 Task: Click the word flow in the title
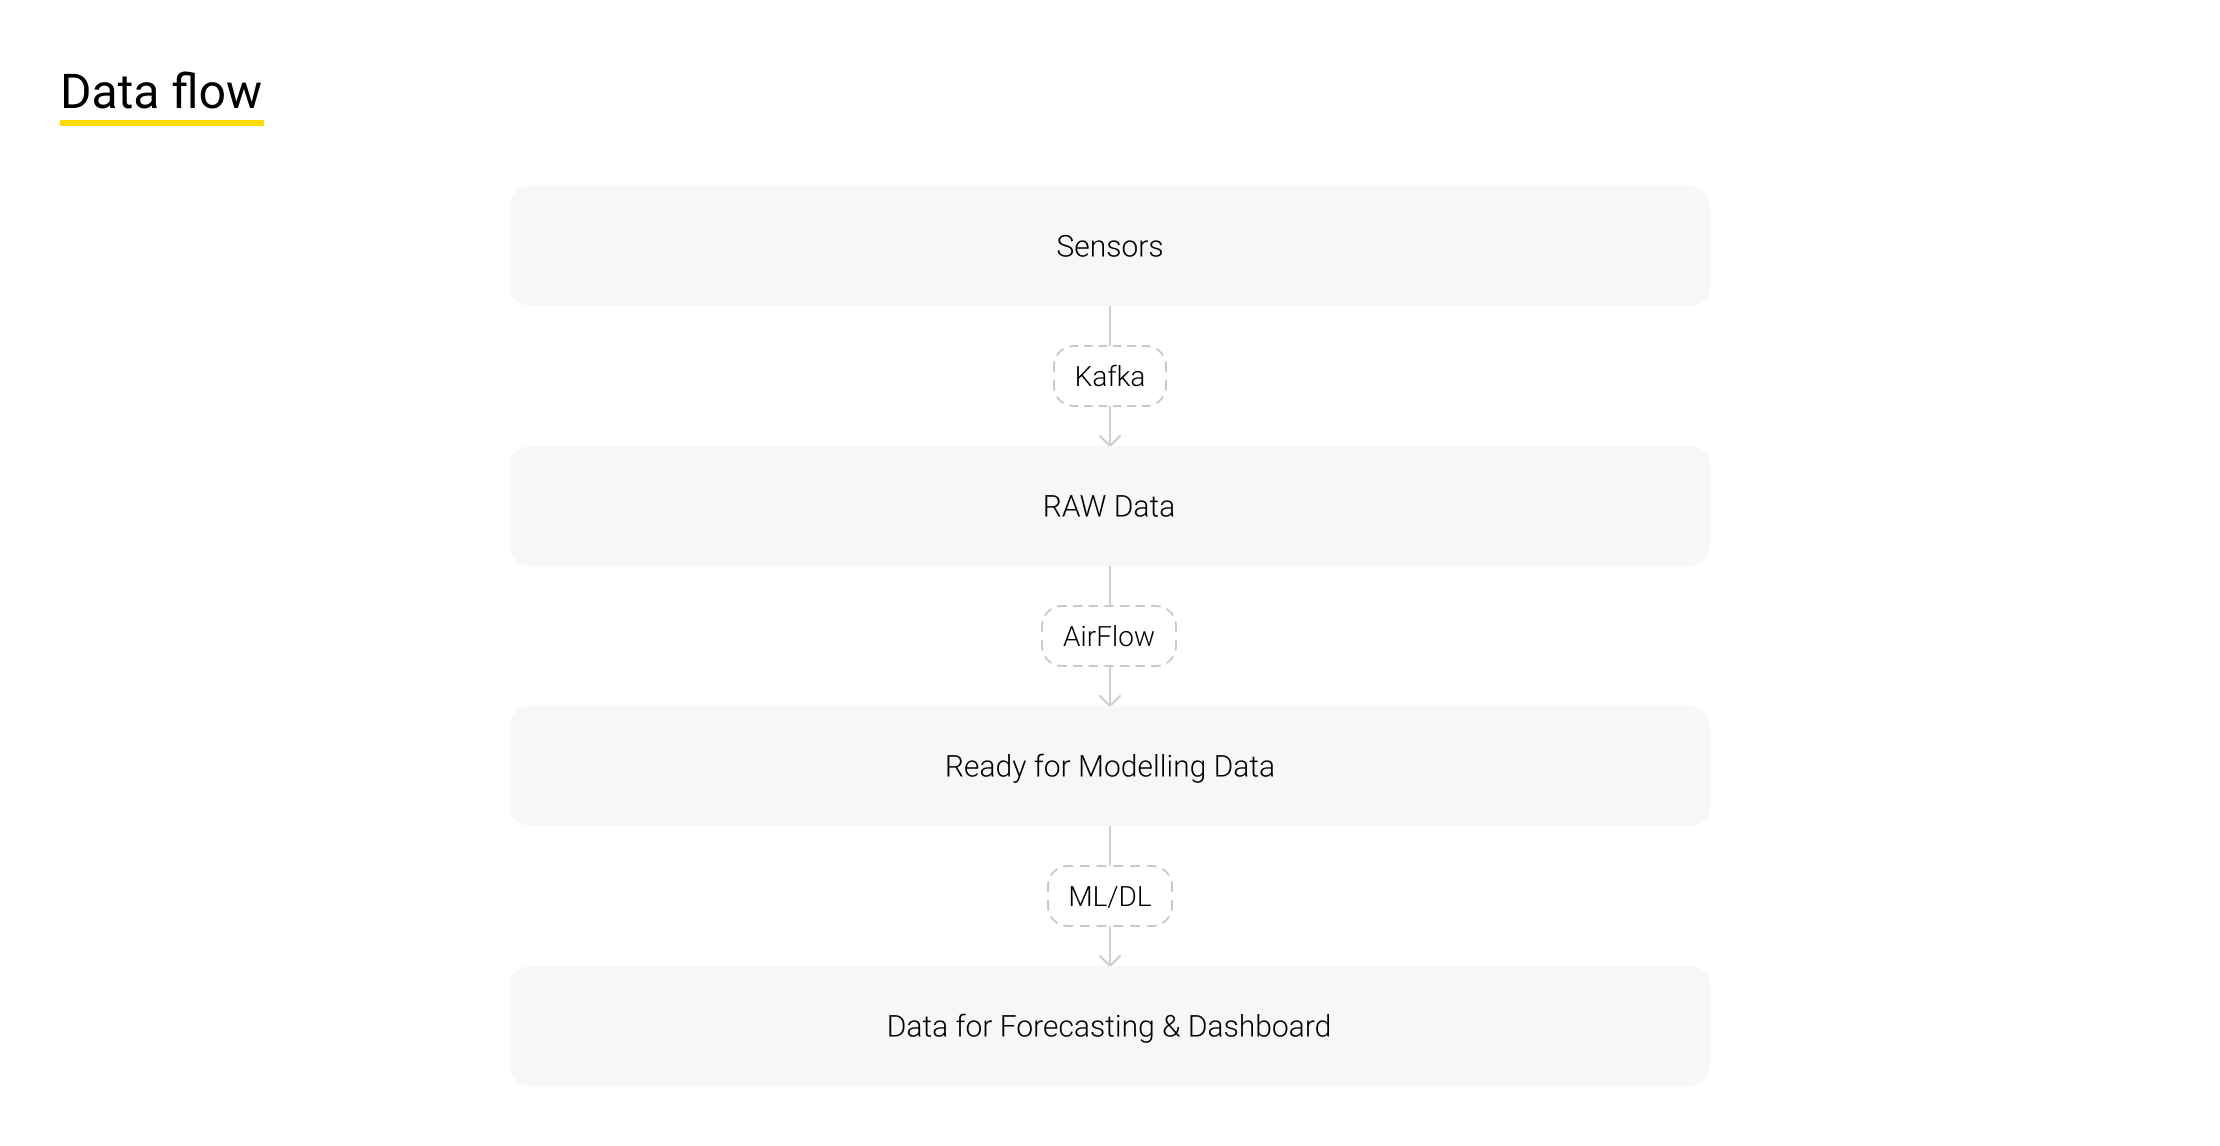[216, 92]
